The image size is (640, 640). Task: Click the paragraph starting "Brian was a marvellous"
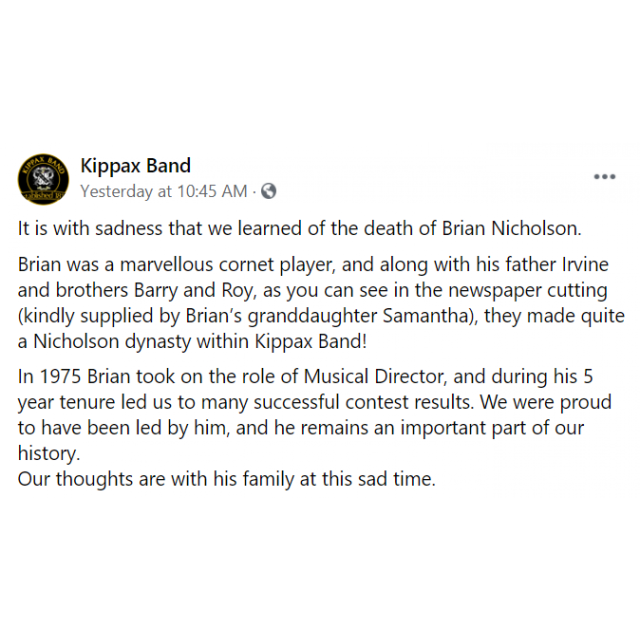click(320, 303)
